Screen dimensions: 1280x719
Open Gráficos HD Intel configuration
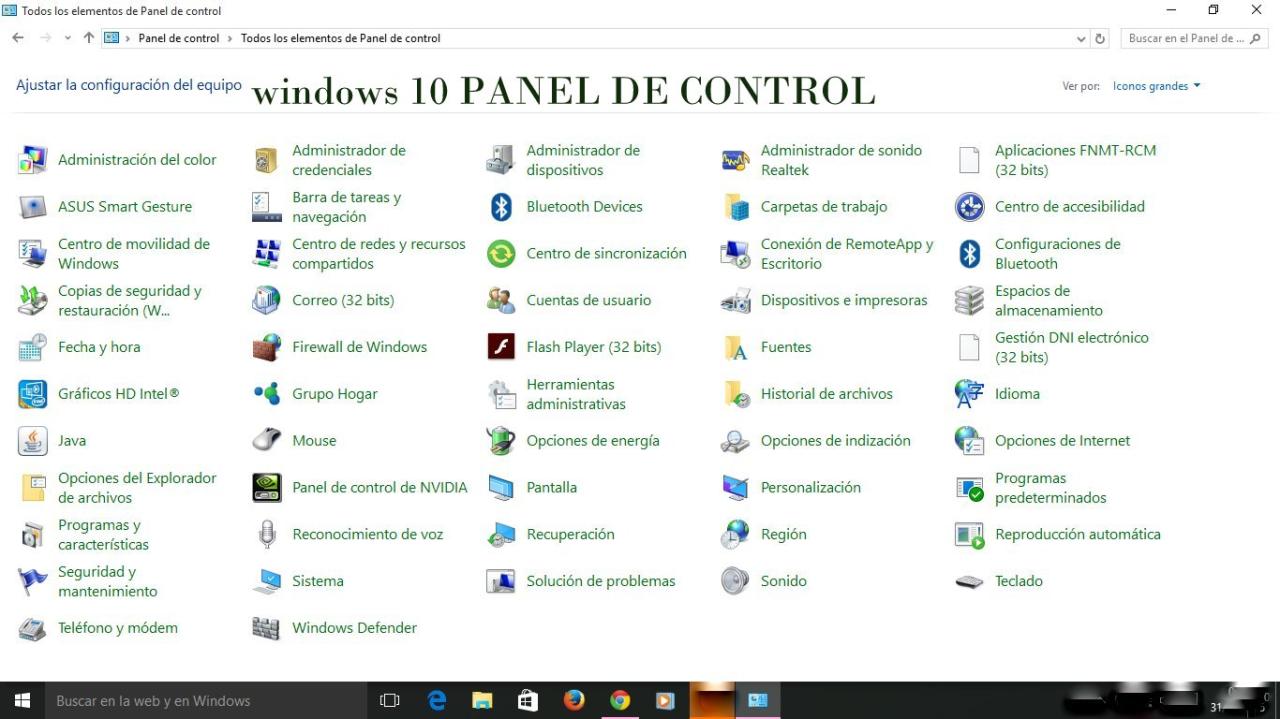[x=117, y=394]
